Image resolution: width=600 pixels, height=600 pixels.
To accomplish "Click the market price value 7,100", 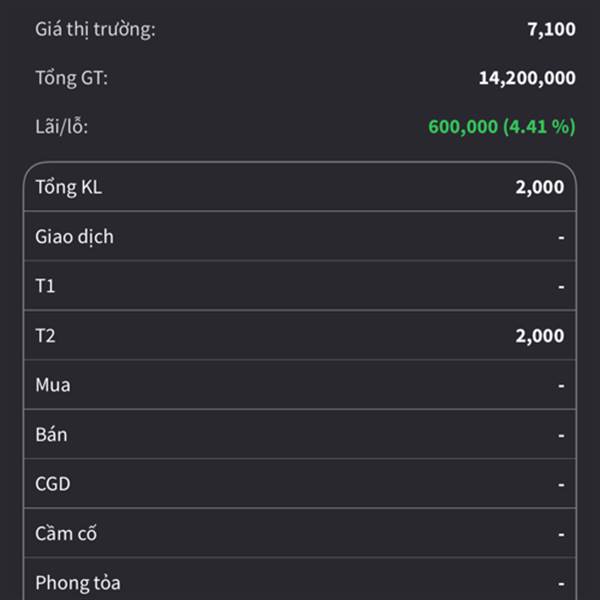I will 551,29.
